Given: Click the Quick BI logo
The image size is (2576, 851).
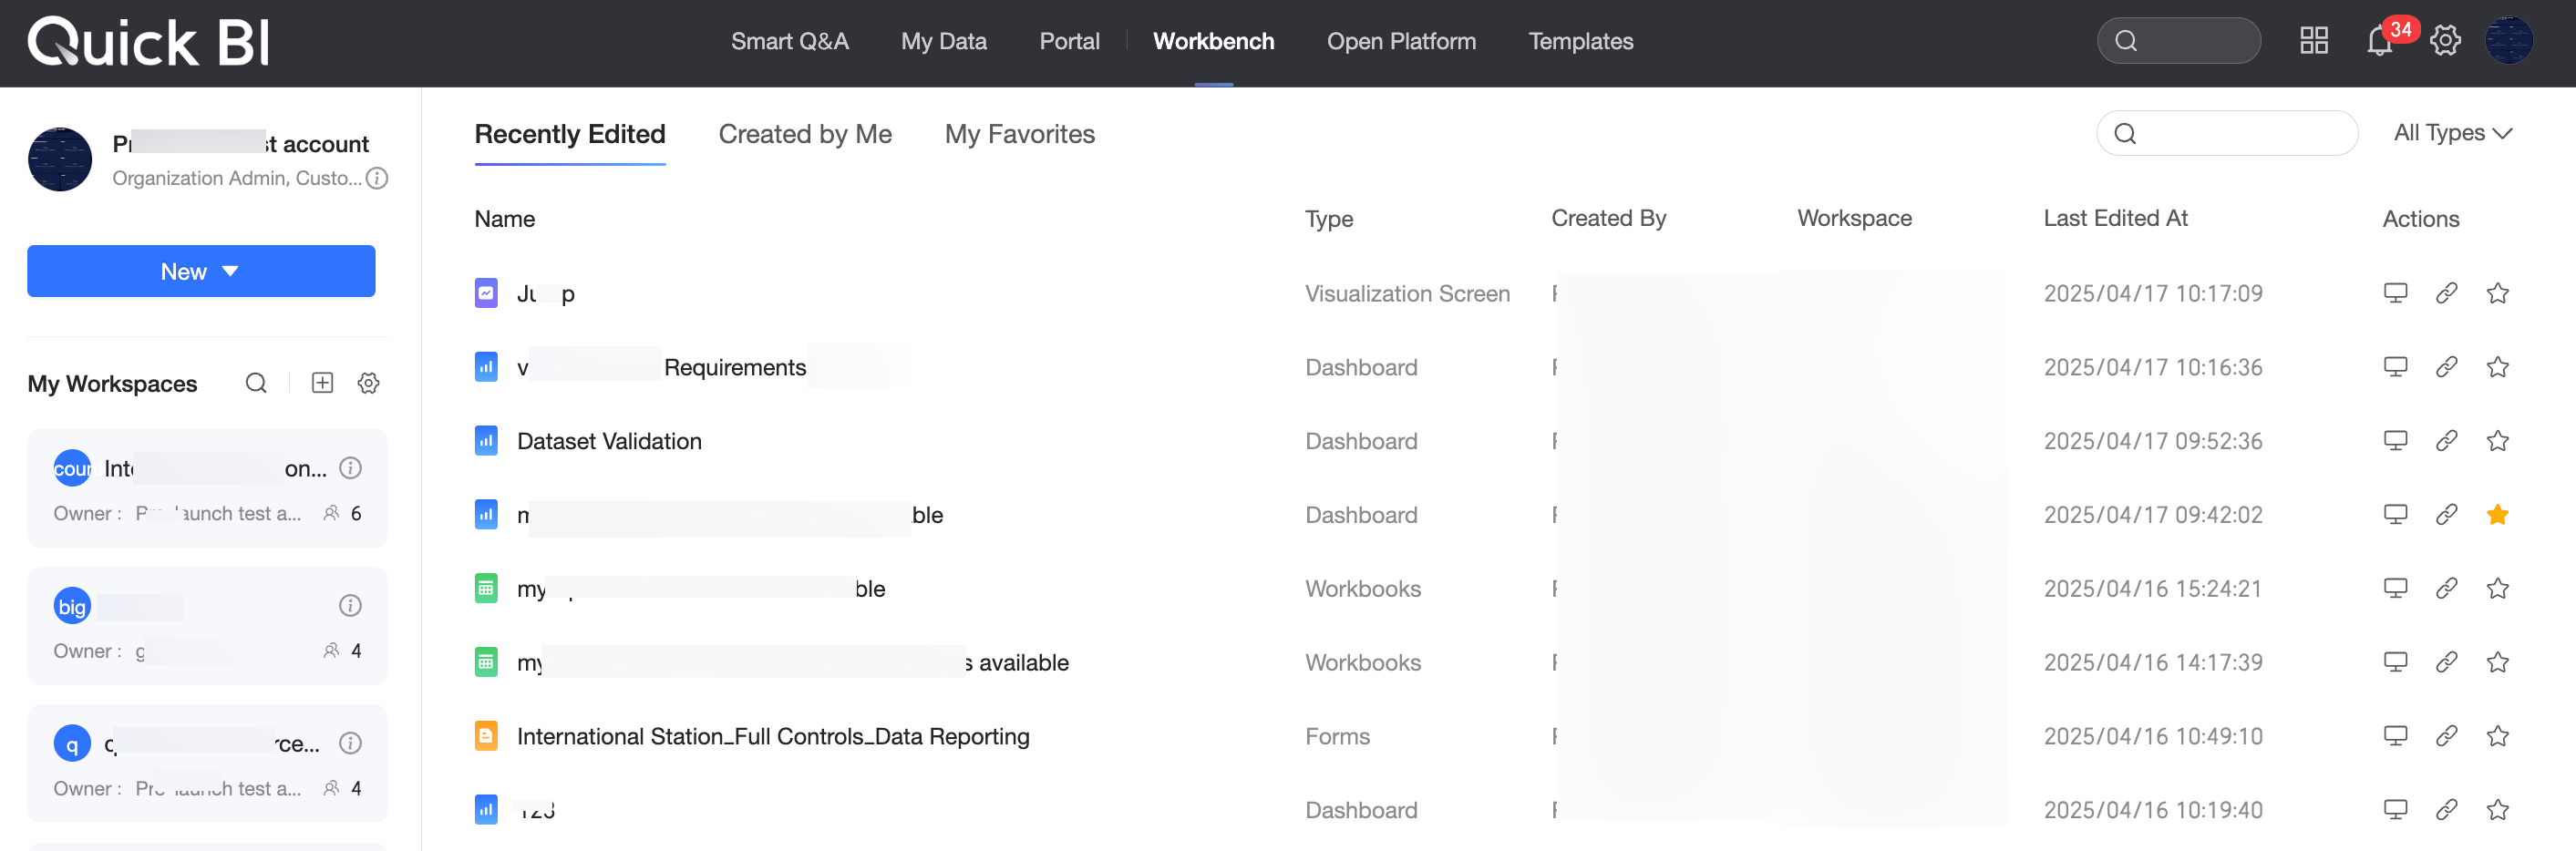Looking at the screenshot, I should click(148, 42).
